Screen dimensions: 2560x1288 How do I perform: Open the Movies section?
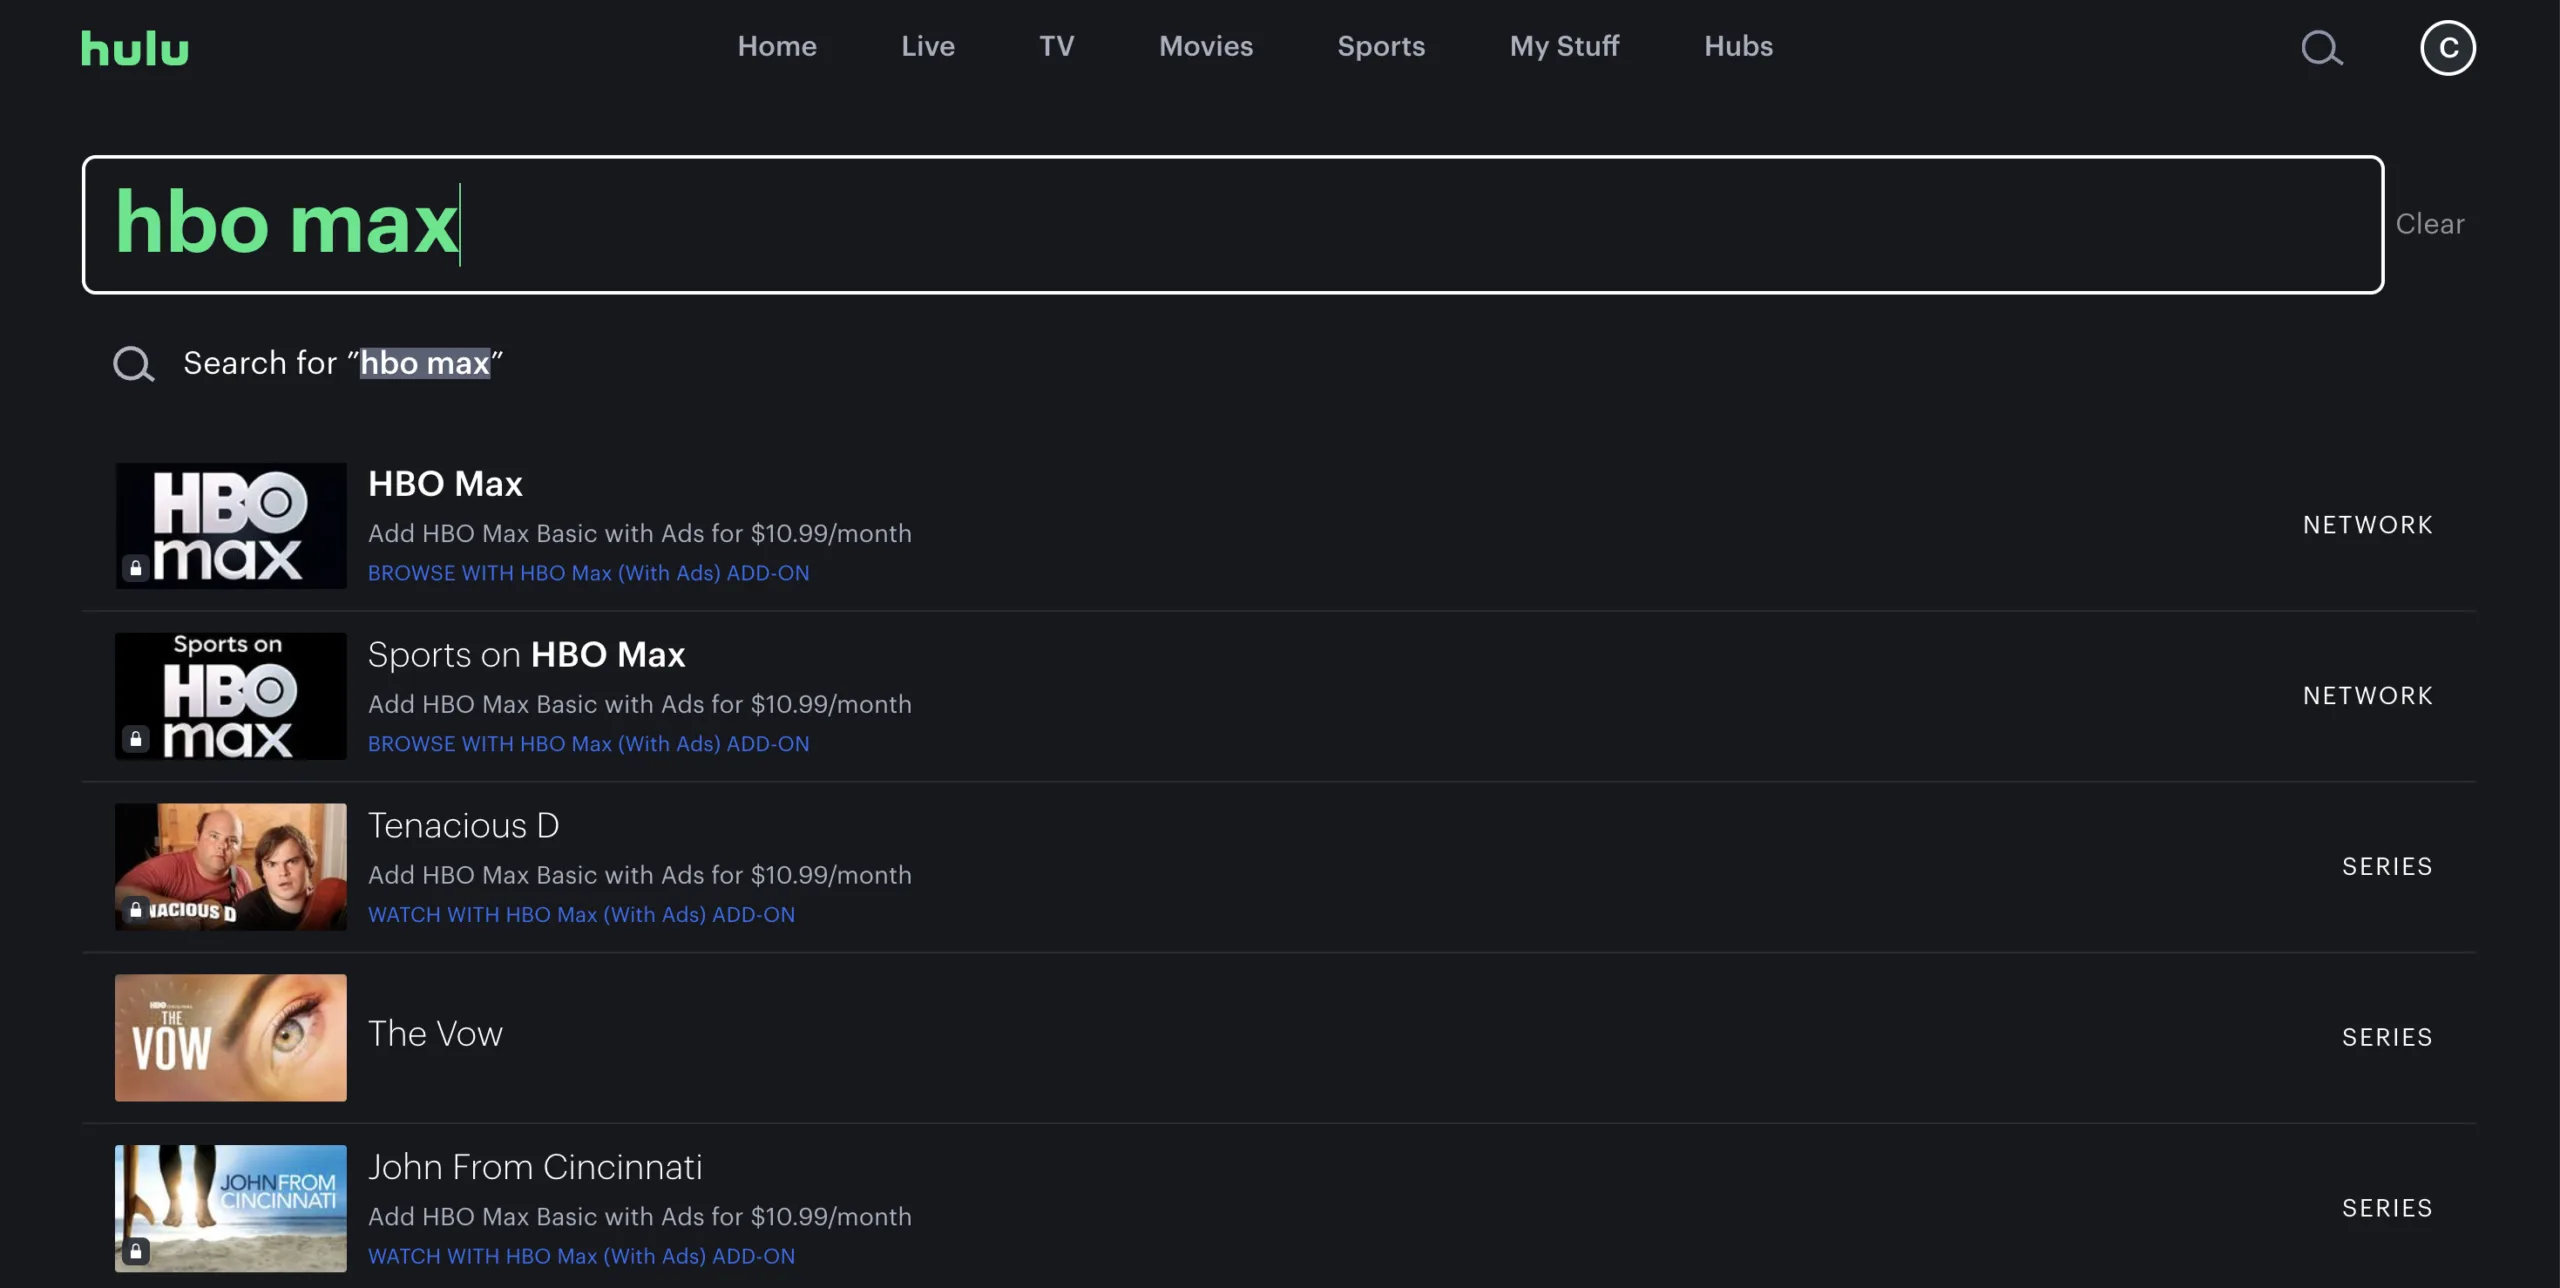pos(1206,46)
